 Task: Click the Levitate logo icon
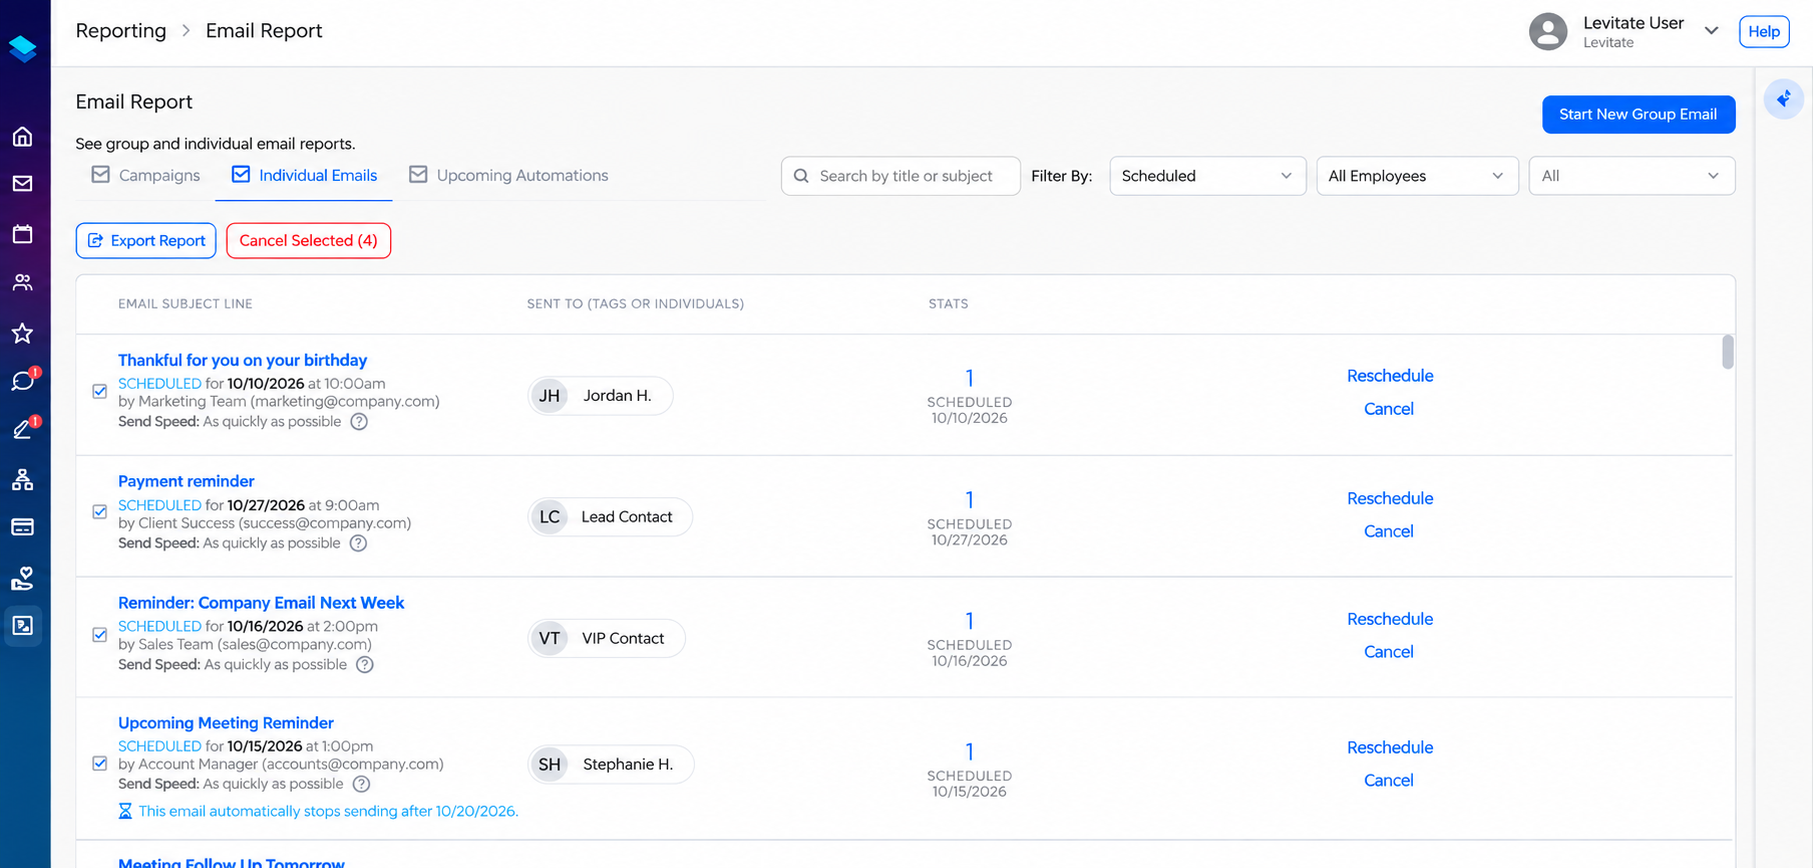23,48
